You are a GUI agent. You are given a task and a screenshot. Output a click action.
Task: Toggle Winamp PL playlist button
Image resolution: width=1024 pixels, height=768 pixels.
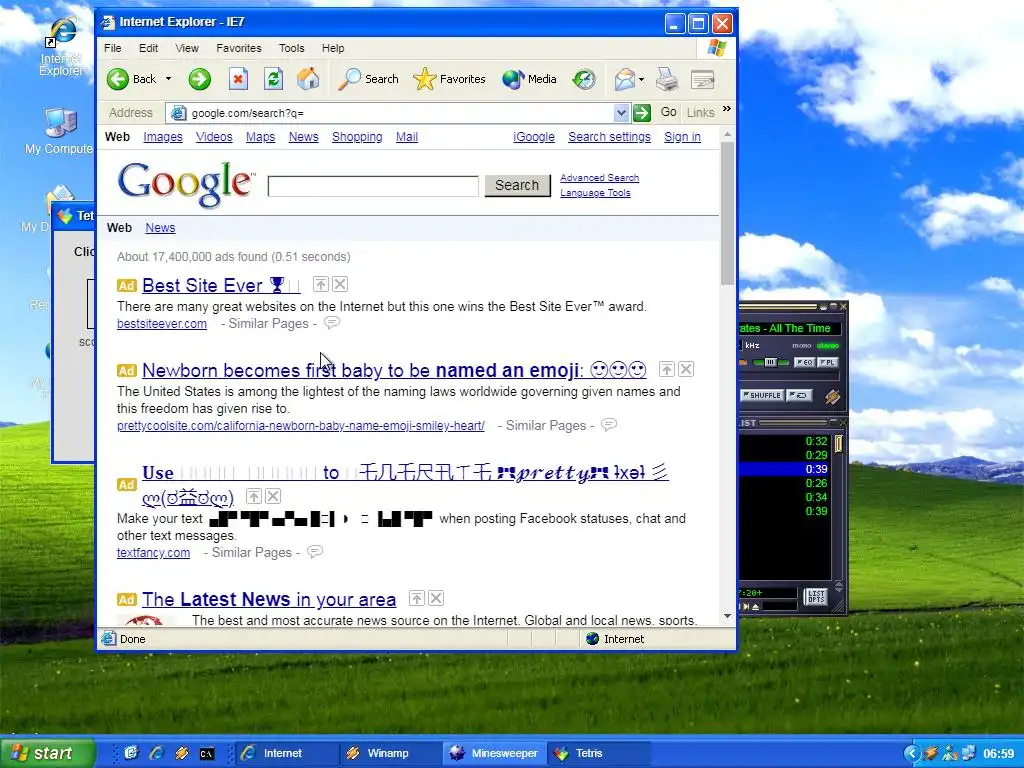[828, 362]
